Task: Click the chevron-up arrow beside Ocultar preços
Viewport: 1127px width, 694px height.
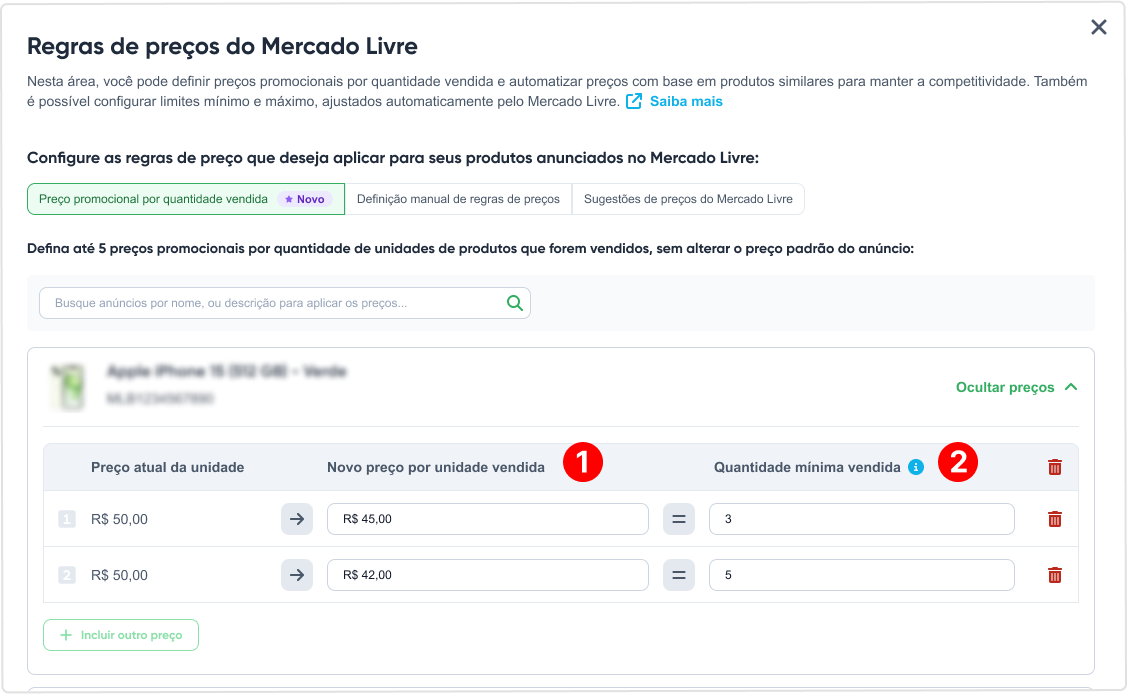Action: (x=1071, y=387)
